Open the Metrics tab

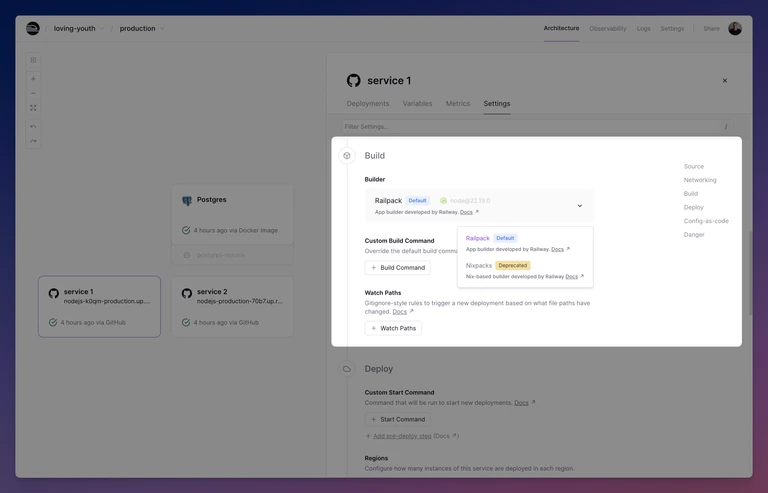pyautogui.click(x=457, y=104)
